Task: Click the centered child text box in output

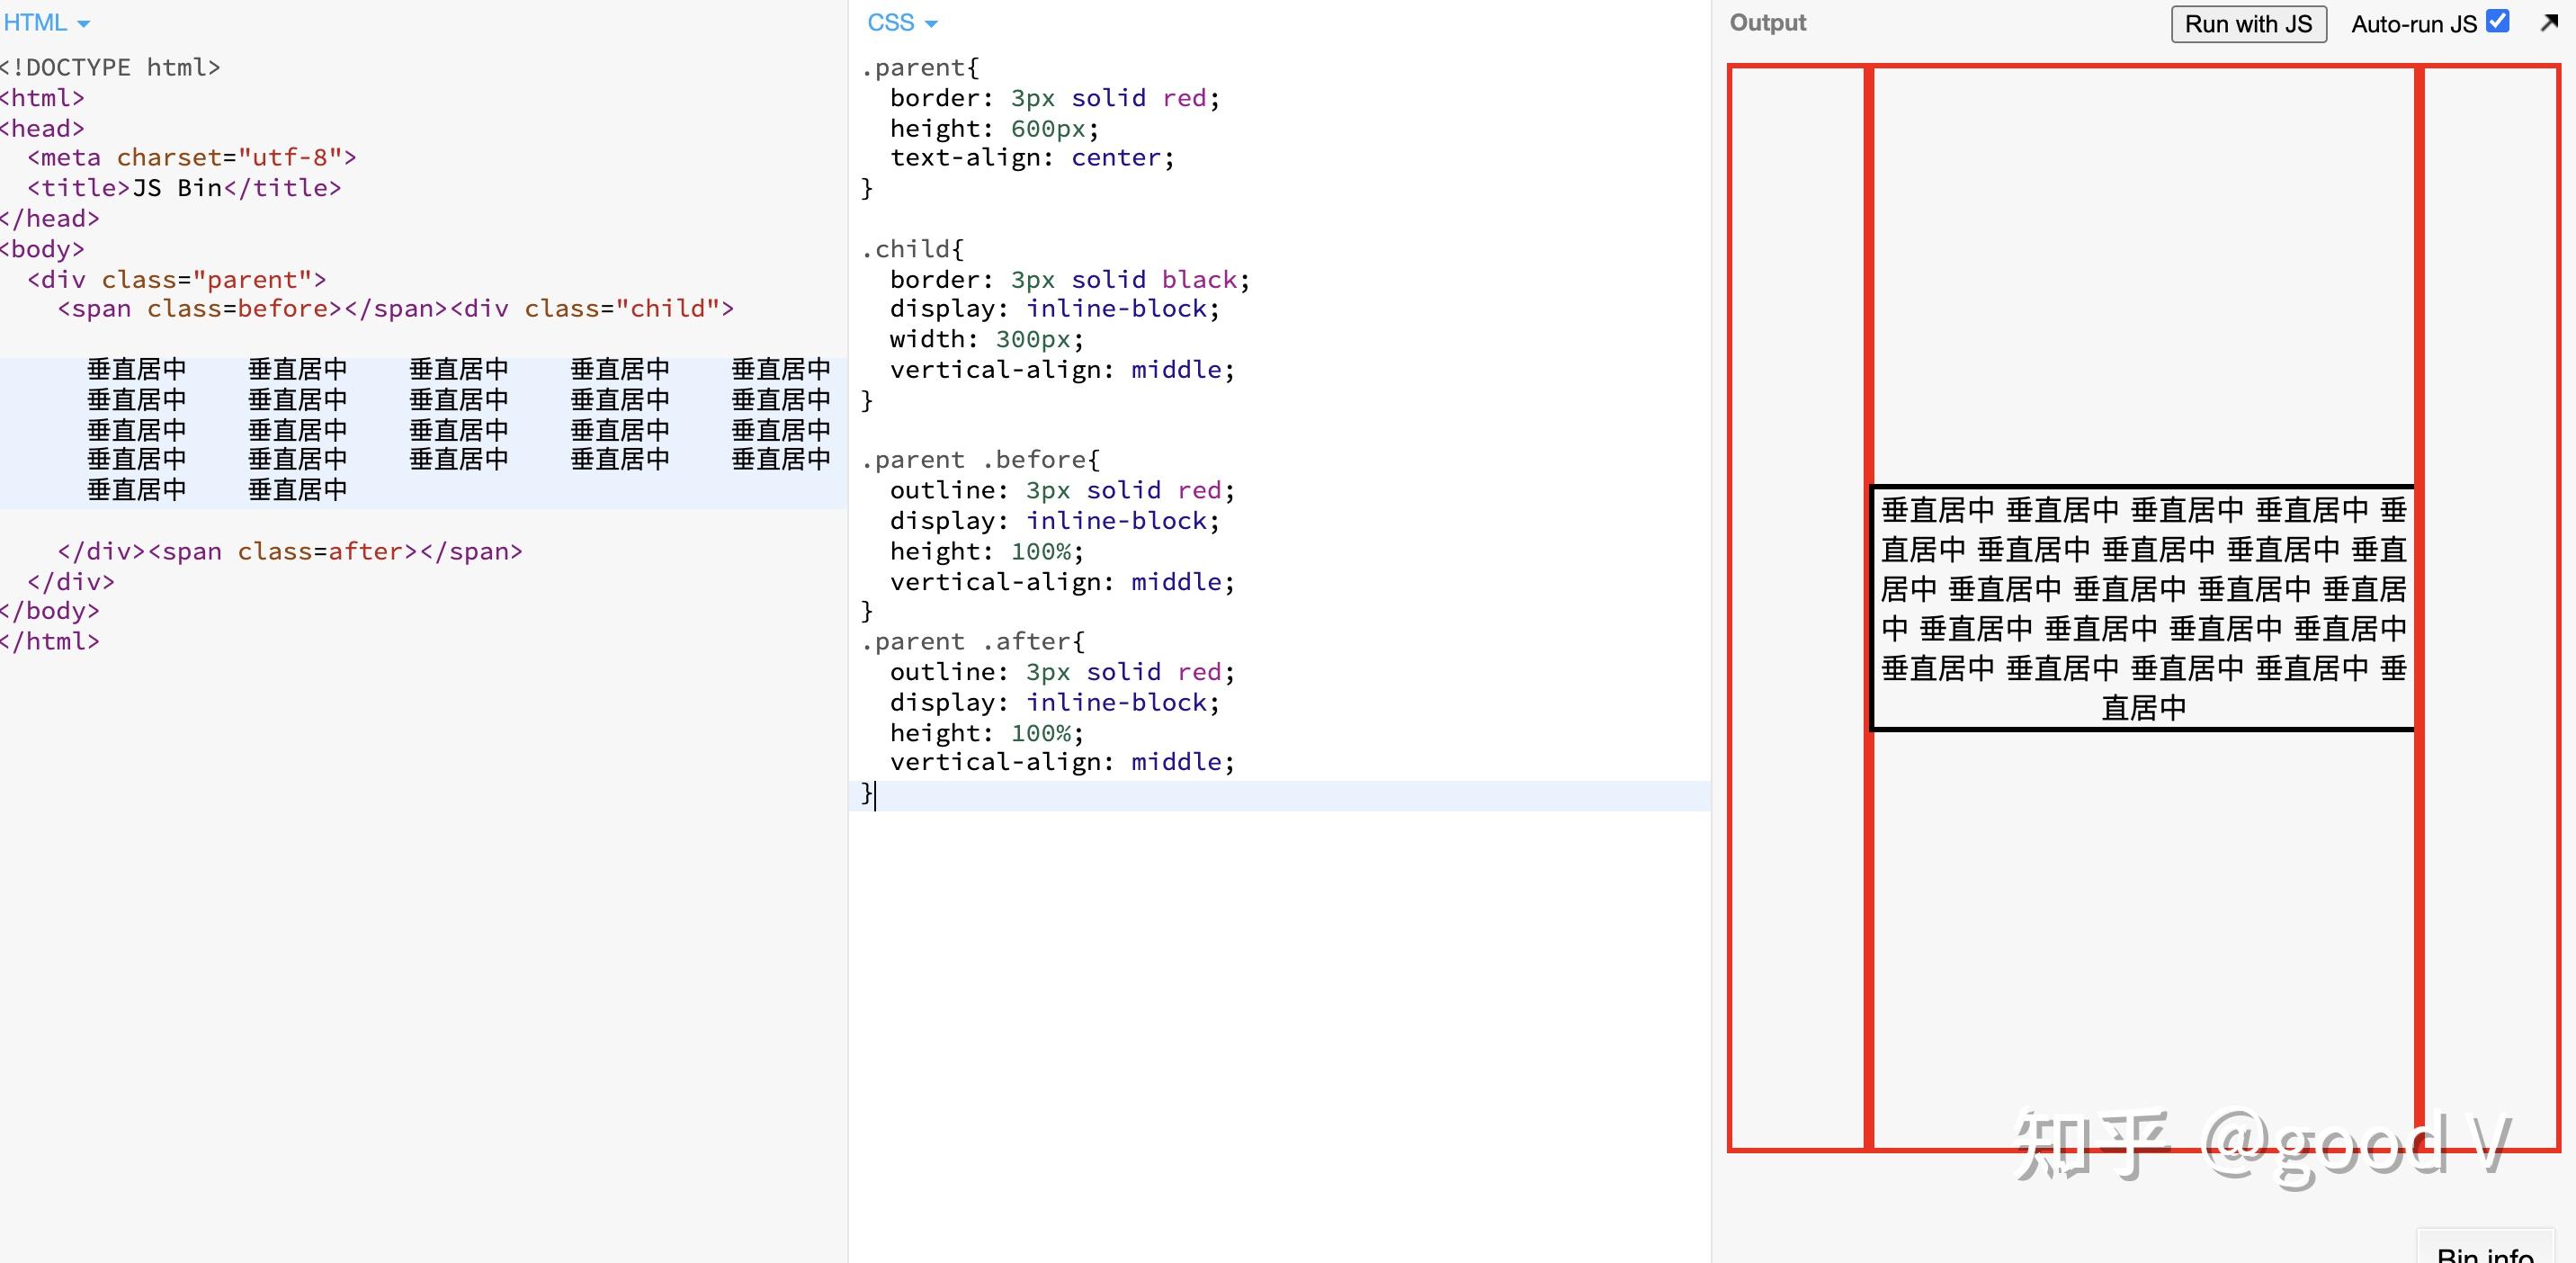Action: point(2142,608)
